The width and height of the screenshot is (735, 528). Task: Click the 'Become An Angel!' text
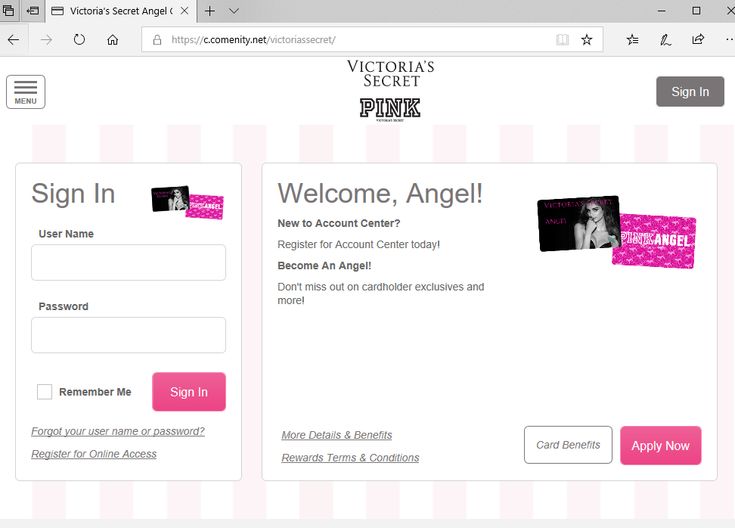tap(324, 265)
